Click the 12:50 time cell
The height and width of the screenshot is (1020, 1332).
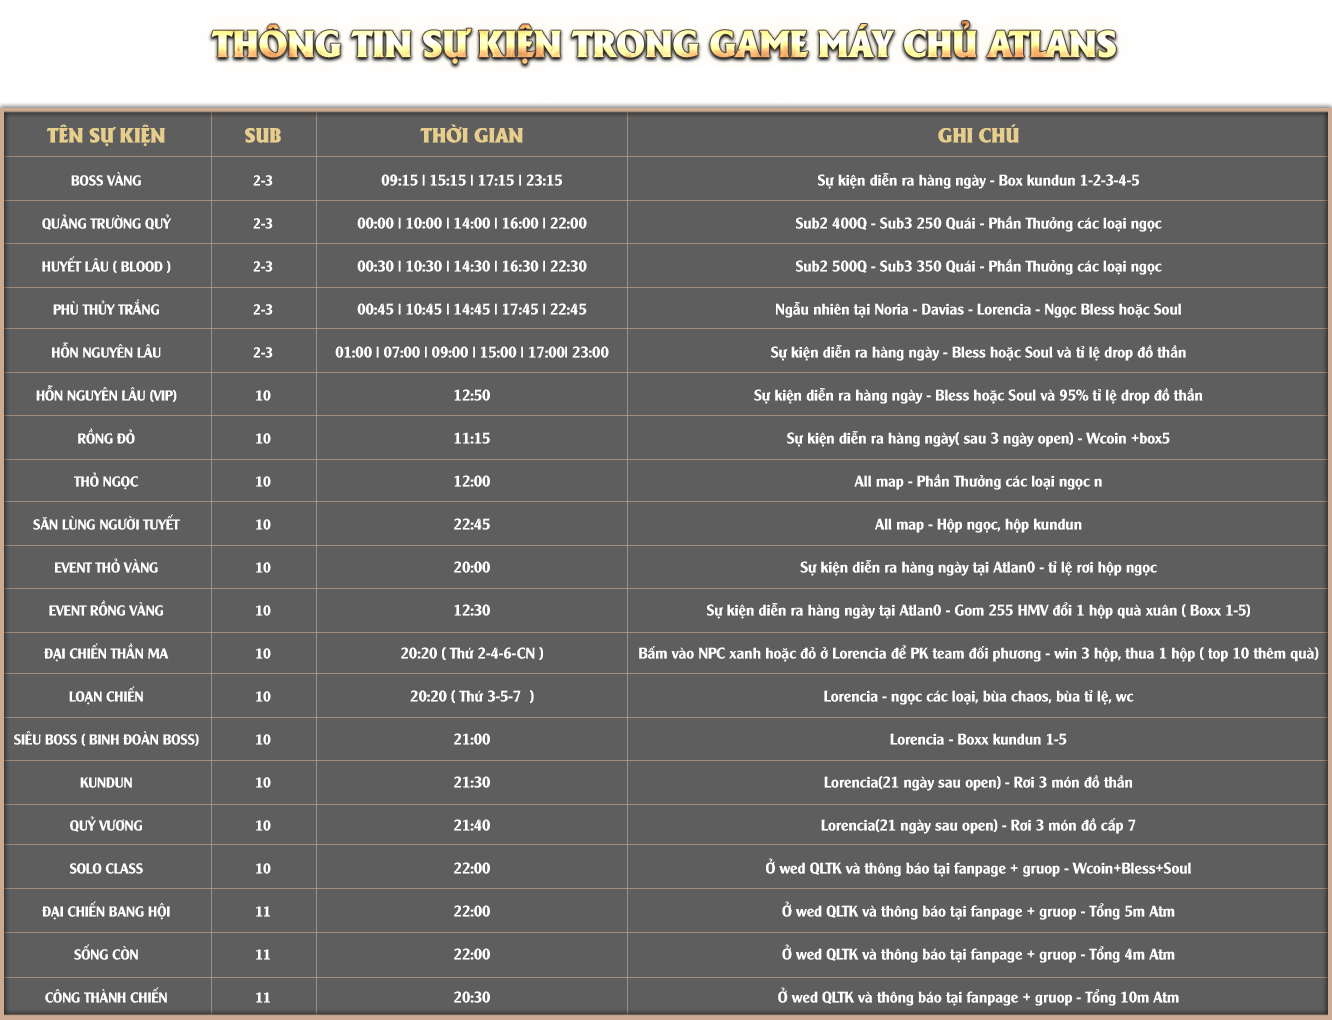coord(472,396)
